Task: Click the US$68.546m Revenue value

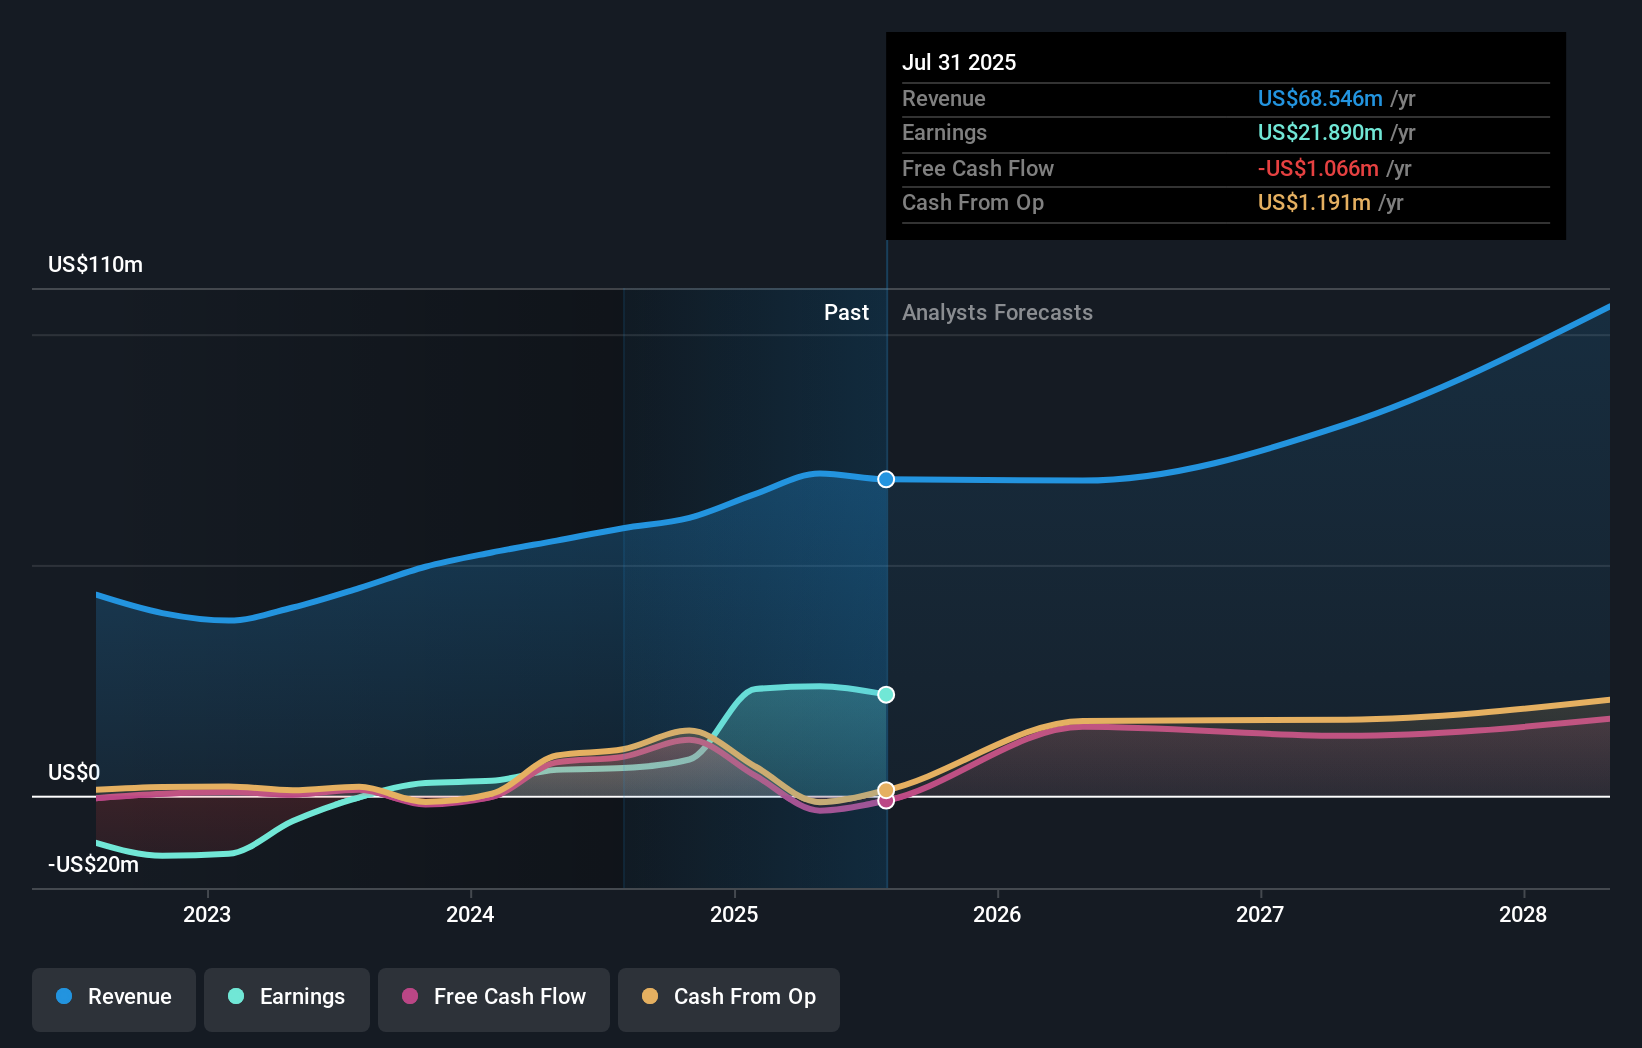Action: click(1321, 98)
